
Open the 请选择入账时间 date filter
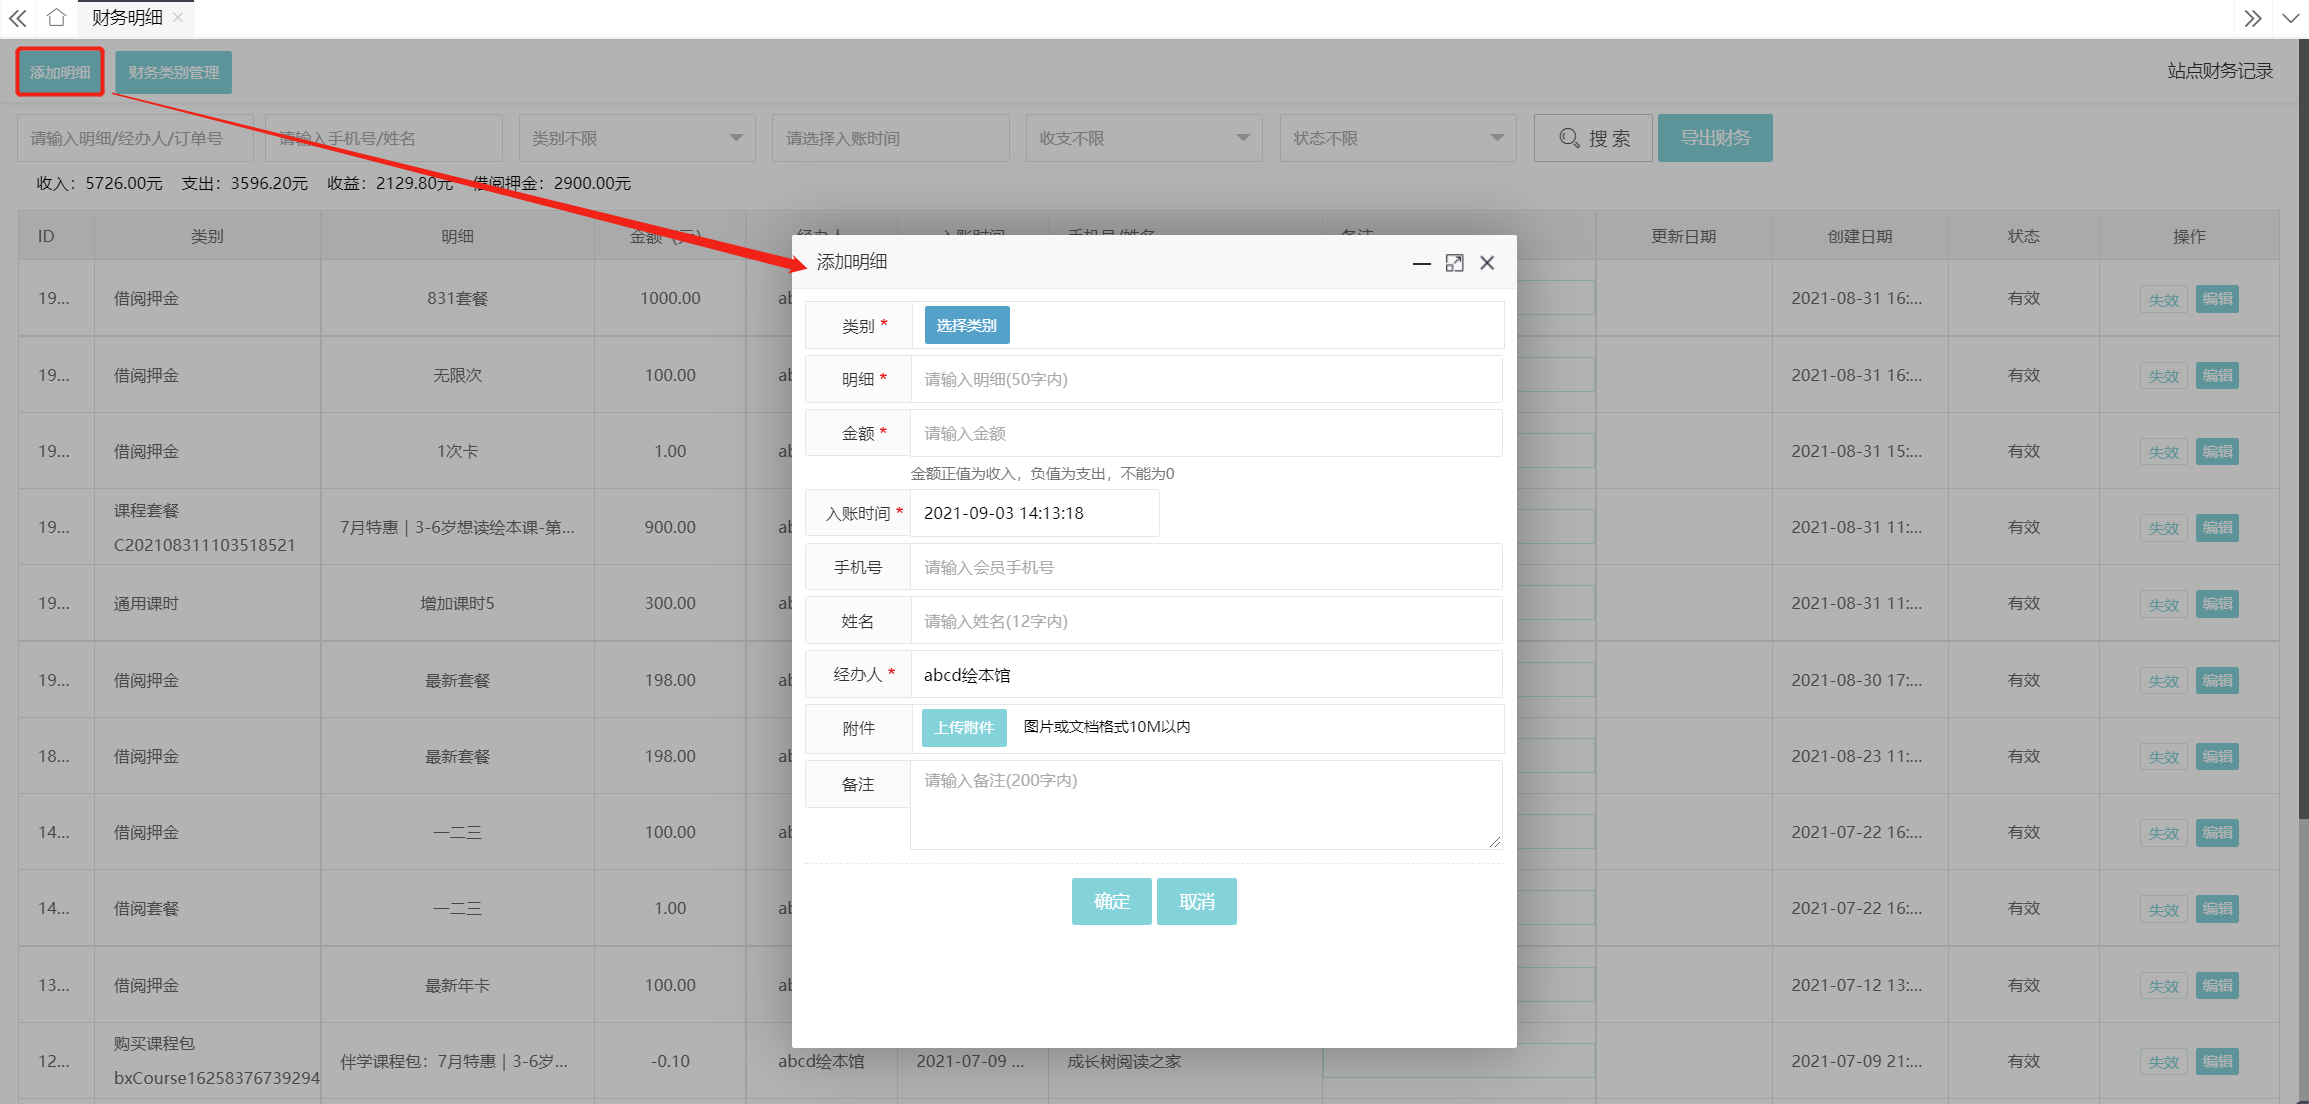click(890, 138)
